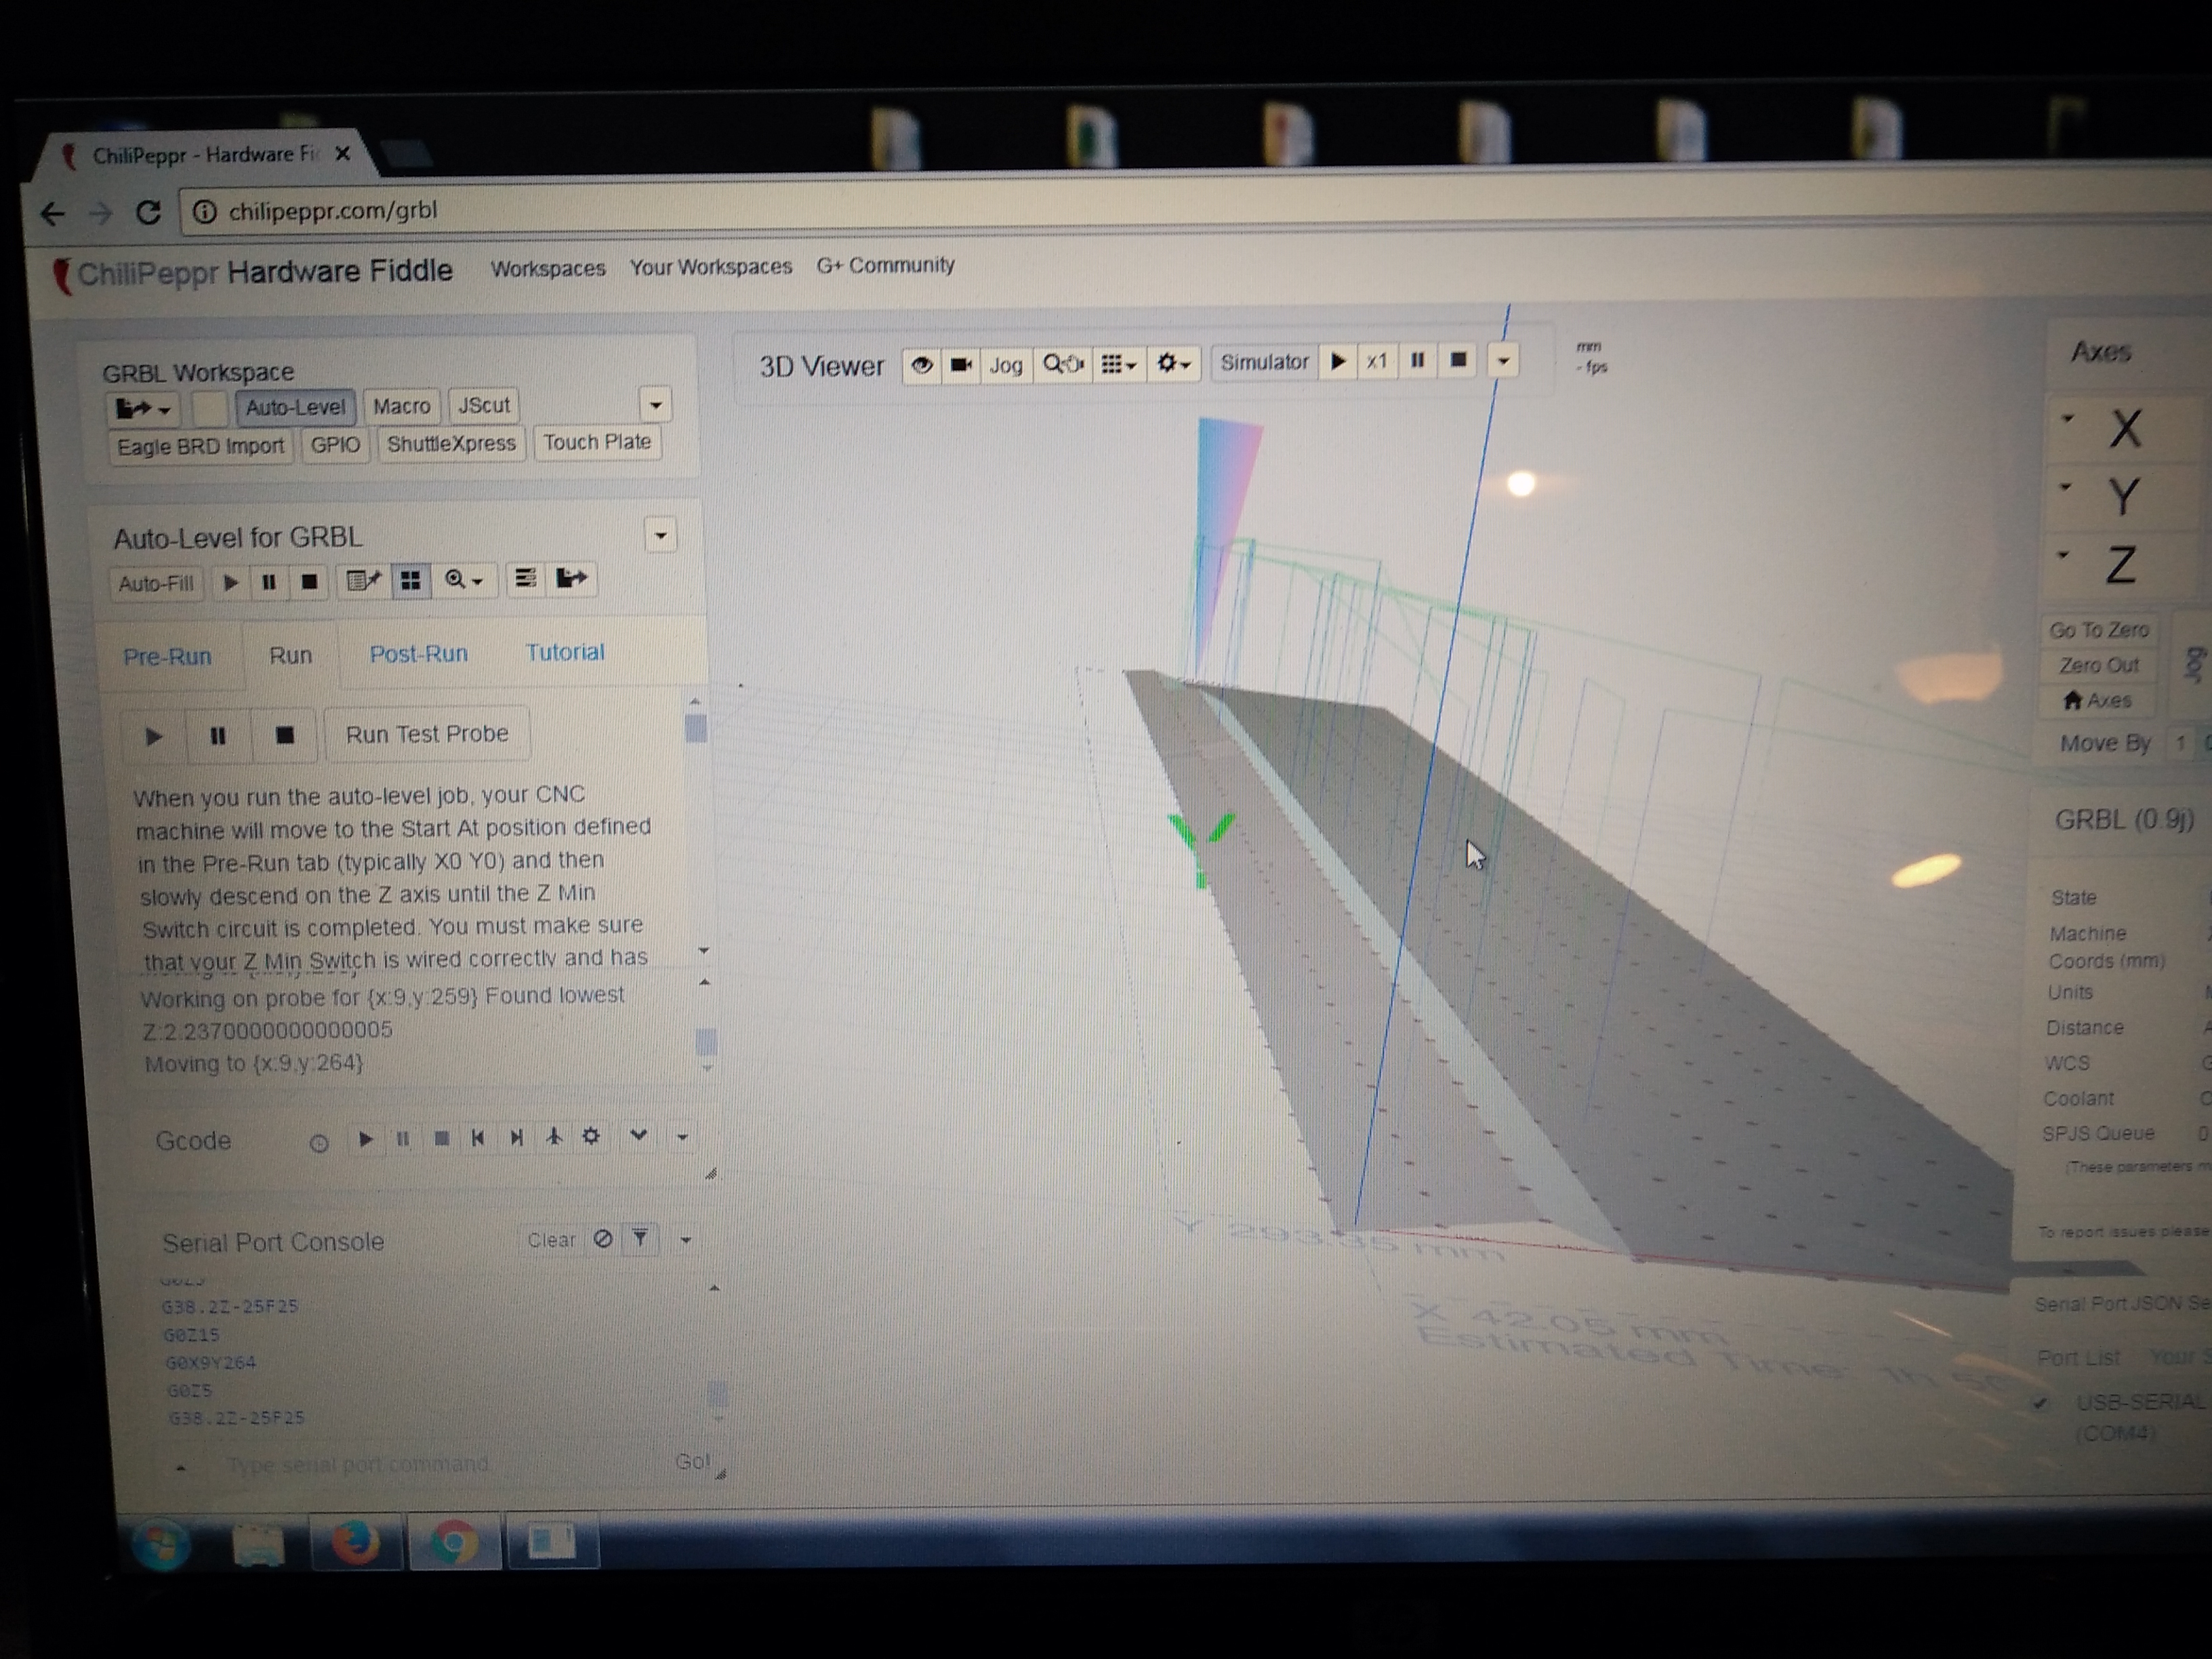Click the browser back arrow

pyautogui.click(x=53, y=213)
